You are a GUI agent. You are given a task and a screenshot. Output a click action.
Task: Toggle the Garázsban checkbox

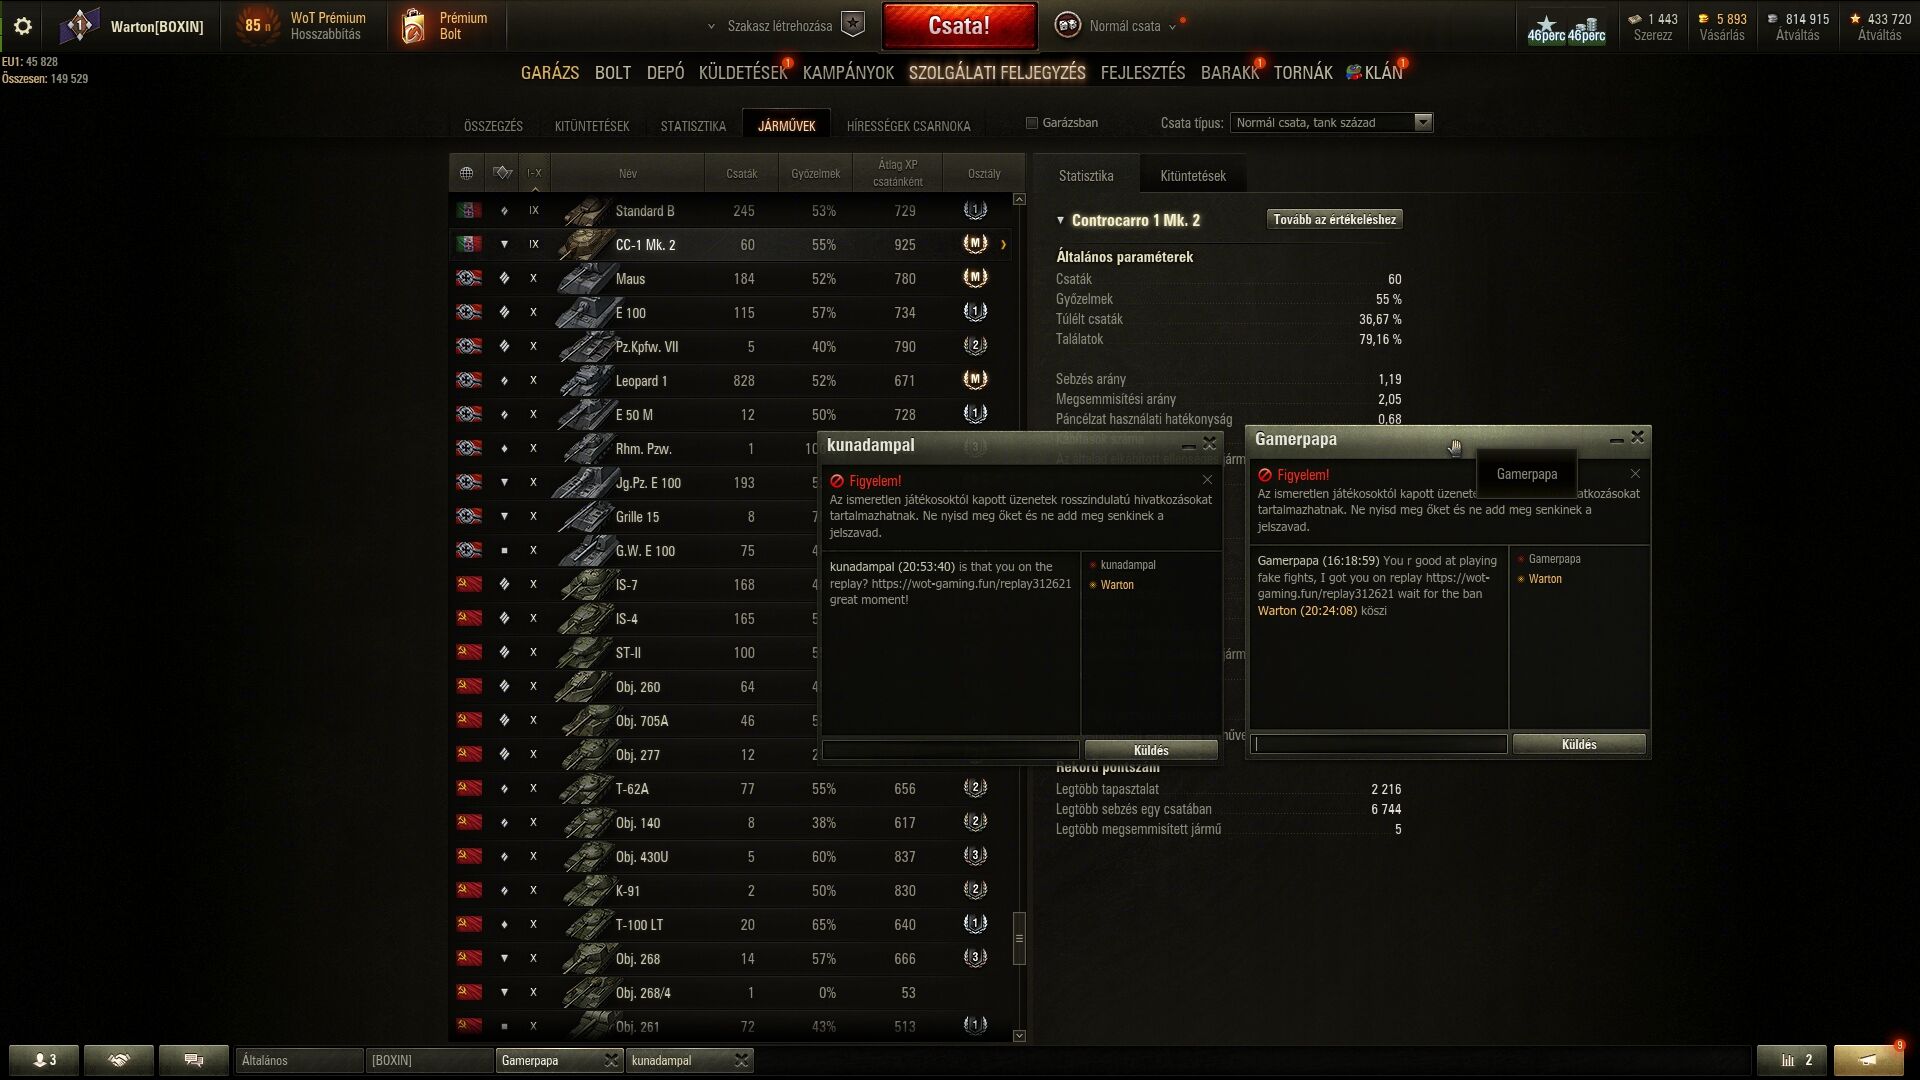pyautogui.click(x=1032, y=123)
